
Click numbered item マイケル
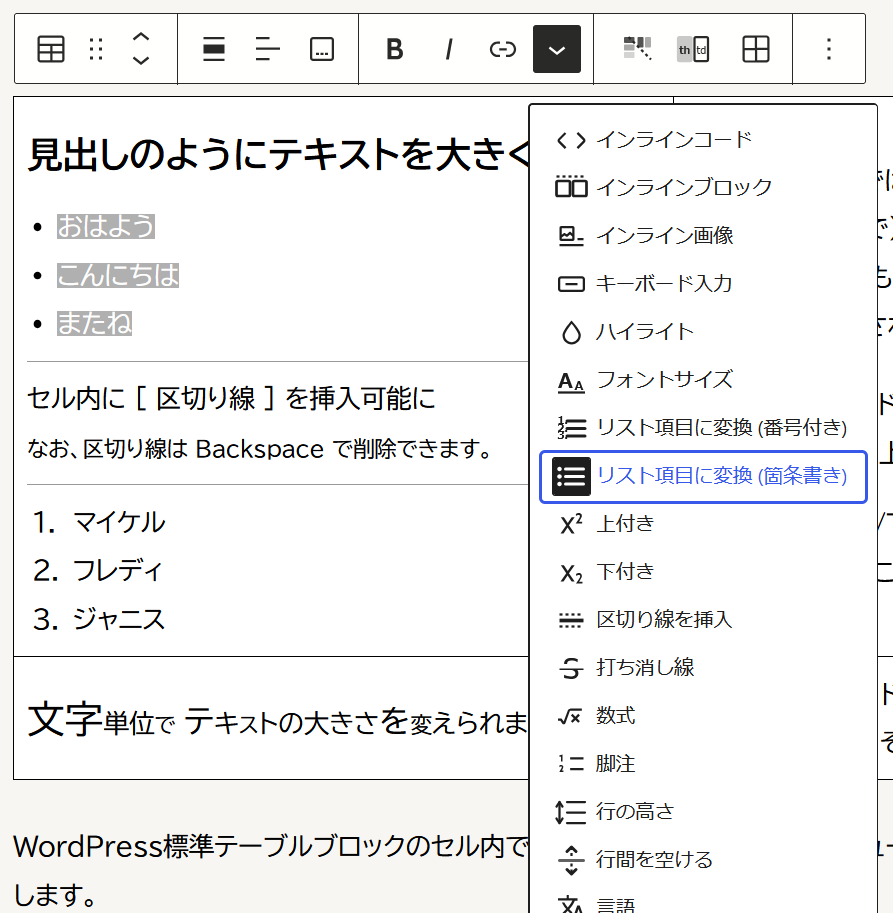tap(119, 522)
